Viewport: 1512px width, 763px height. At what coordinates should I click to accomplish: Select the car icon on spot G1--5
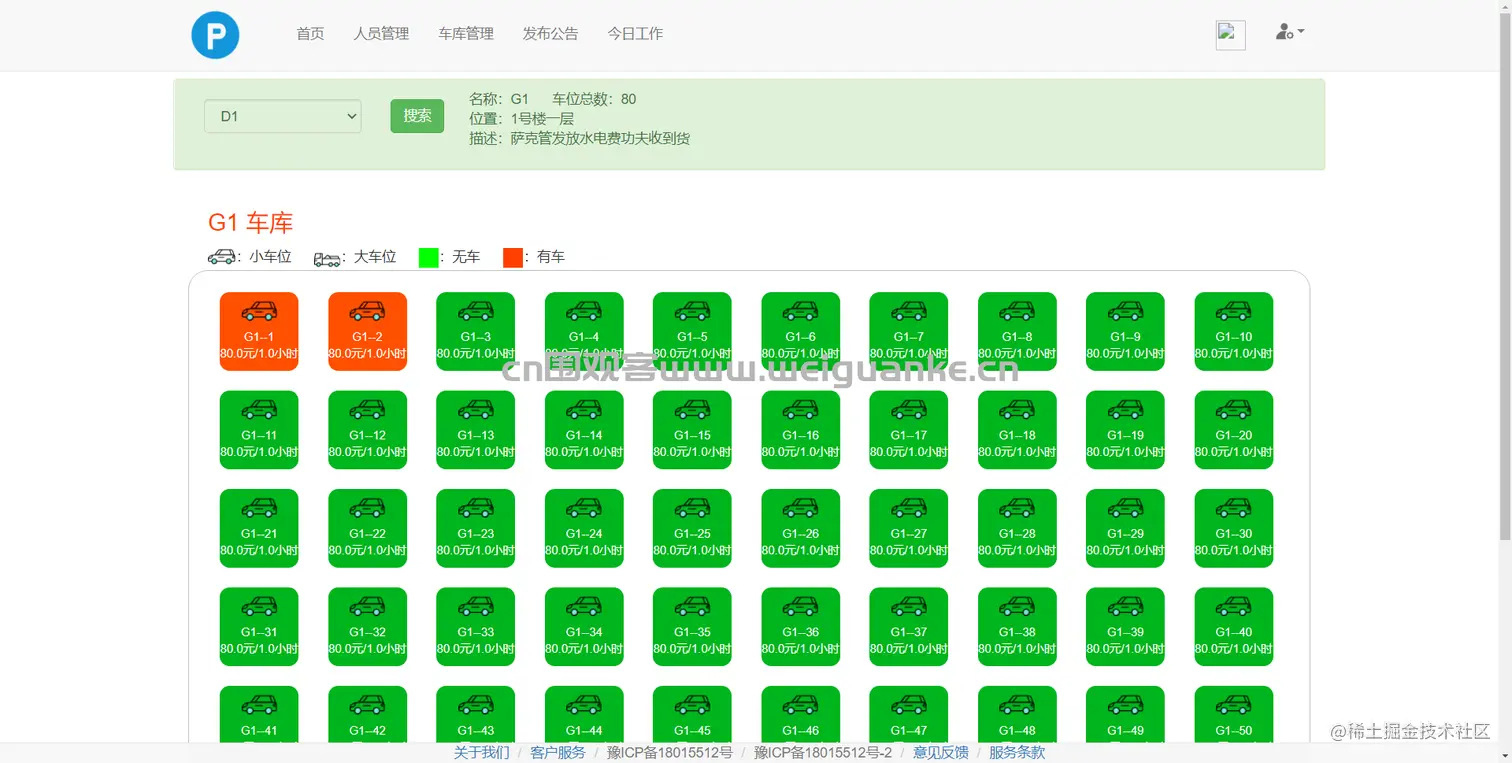point(692,312)
